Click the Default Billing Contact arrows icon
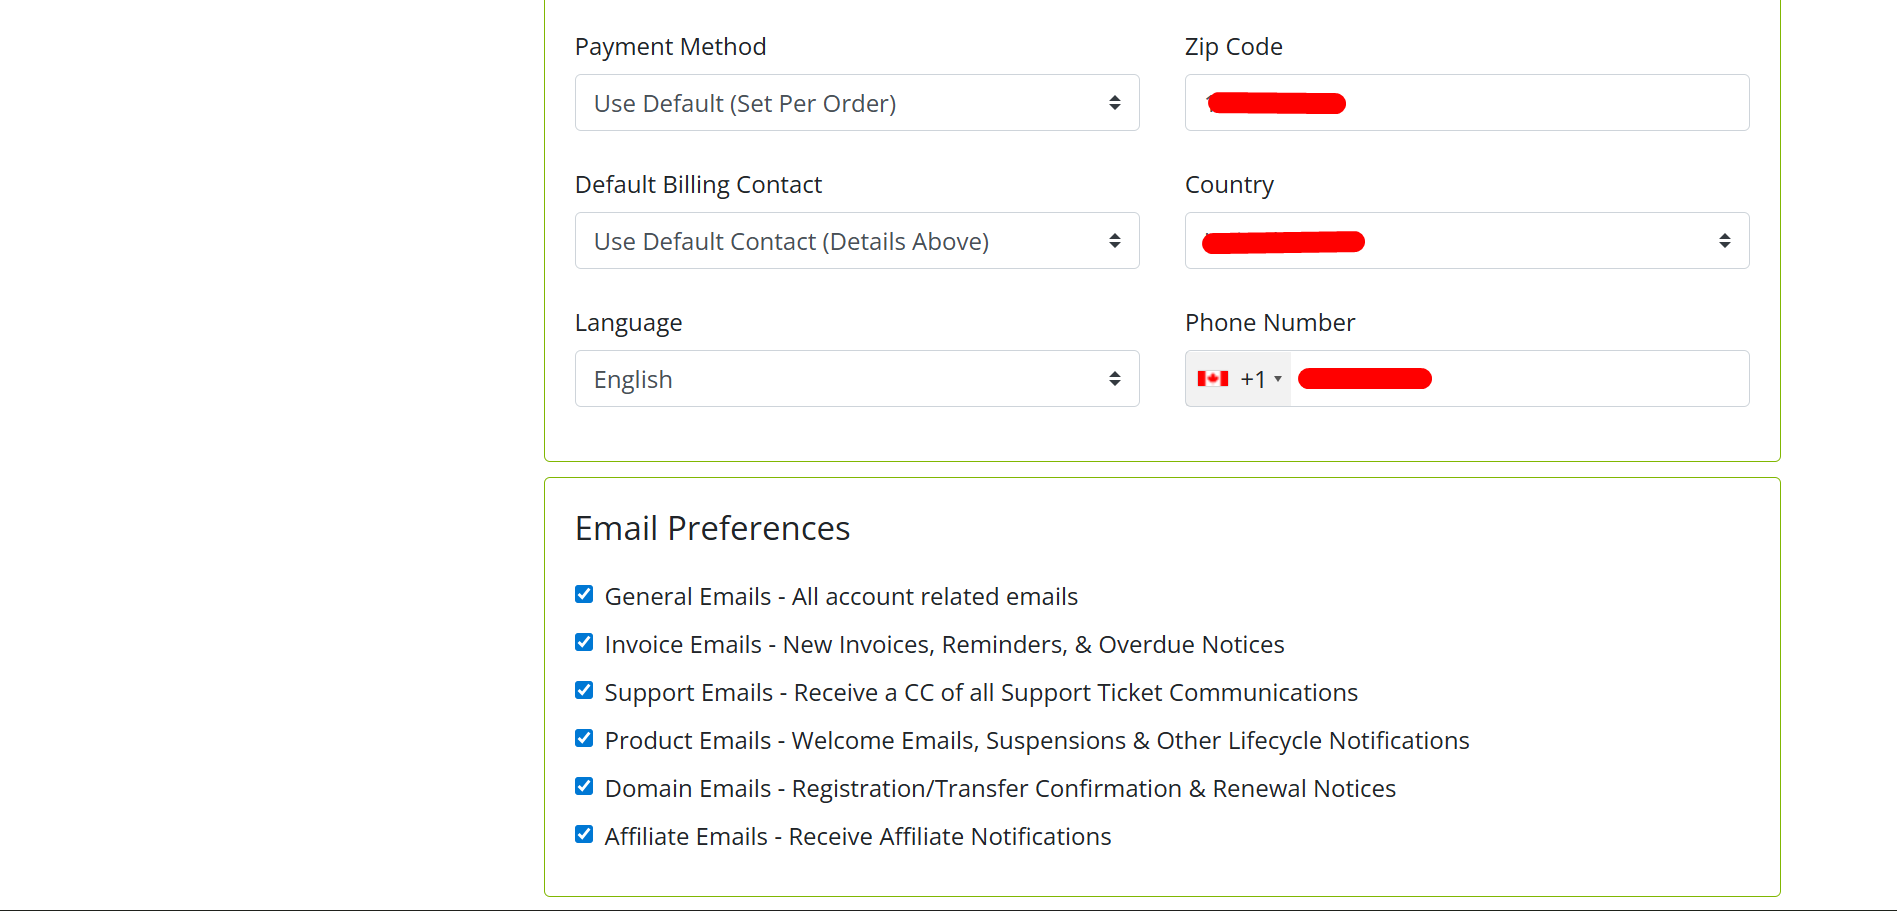Screen dimensions: 1897x911 1114,241
